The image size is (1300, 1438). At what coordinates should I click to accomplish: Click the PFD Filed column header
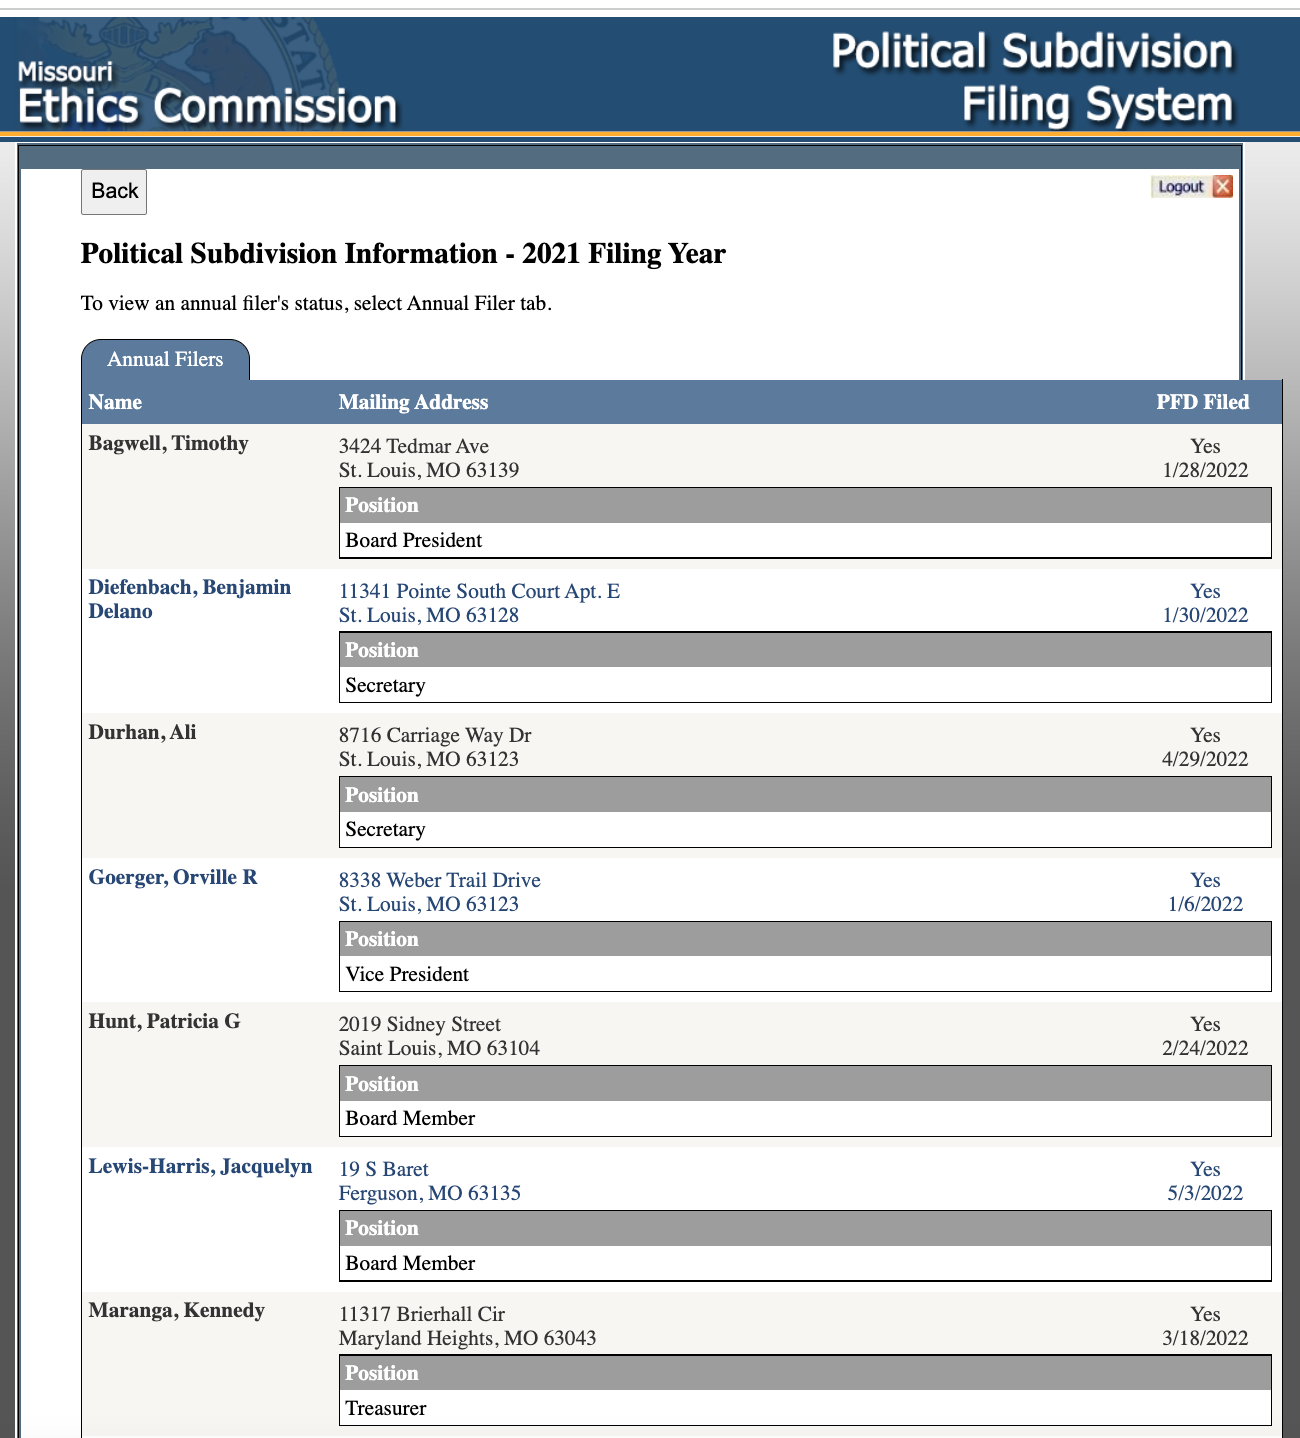(1202, 402)
